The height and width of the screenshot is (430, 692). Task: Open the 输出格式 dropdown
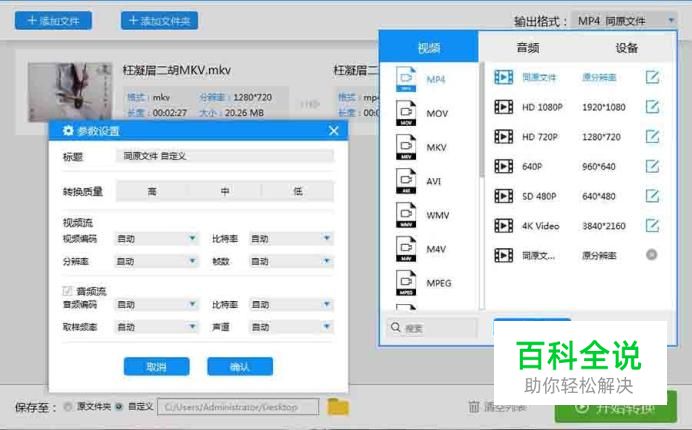(x=624, y=20)
